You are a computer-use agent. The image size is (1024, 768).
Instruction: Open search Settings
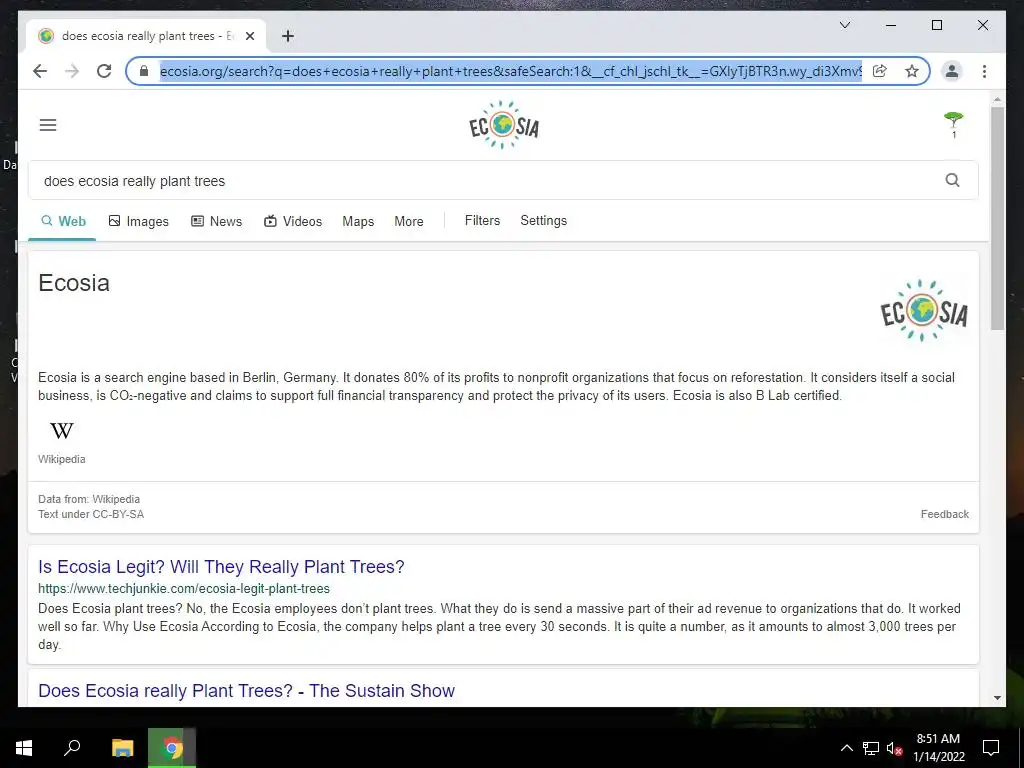coord(543,221)
